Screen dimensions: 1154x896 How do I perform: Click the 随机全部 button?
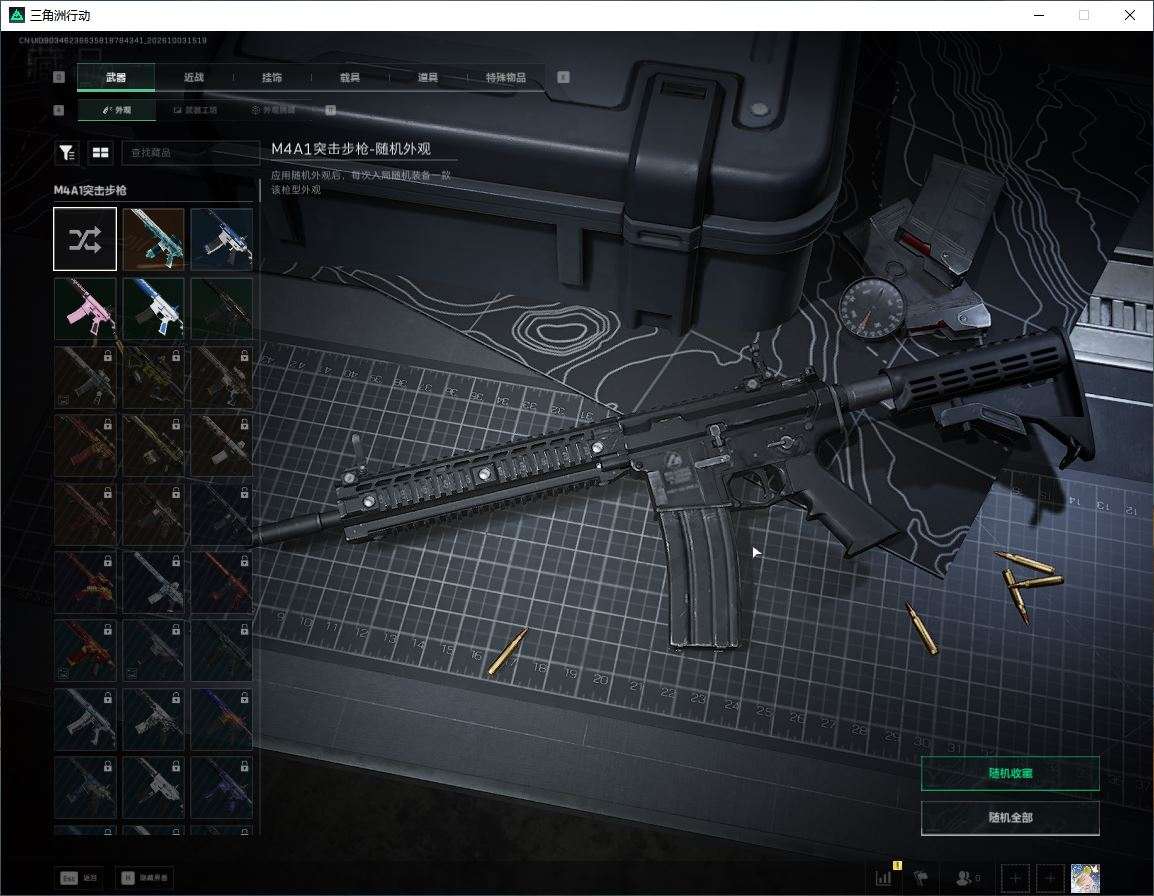click(x=1010, y=817)
